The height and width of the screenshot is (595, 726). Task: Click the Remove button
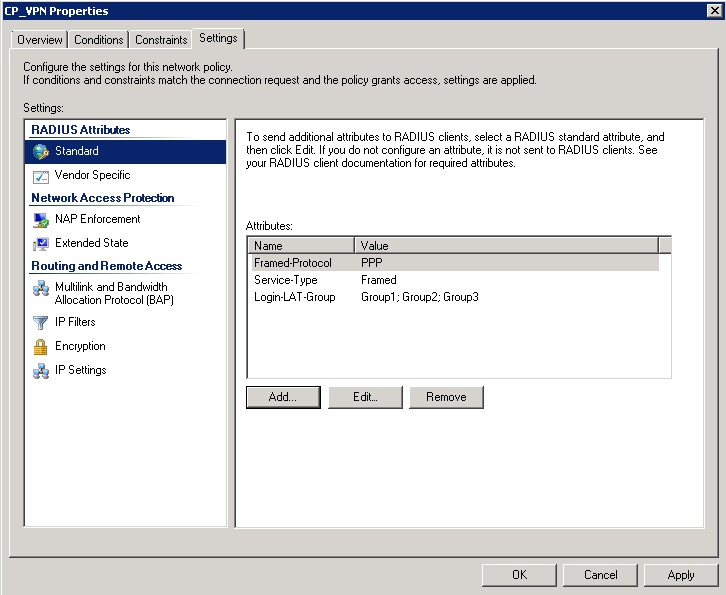tap(446, 397)
